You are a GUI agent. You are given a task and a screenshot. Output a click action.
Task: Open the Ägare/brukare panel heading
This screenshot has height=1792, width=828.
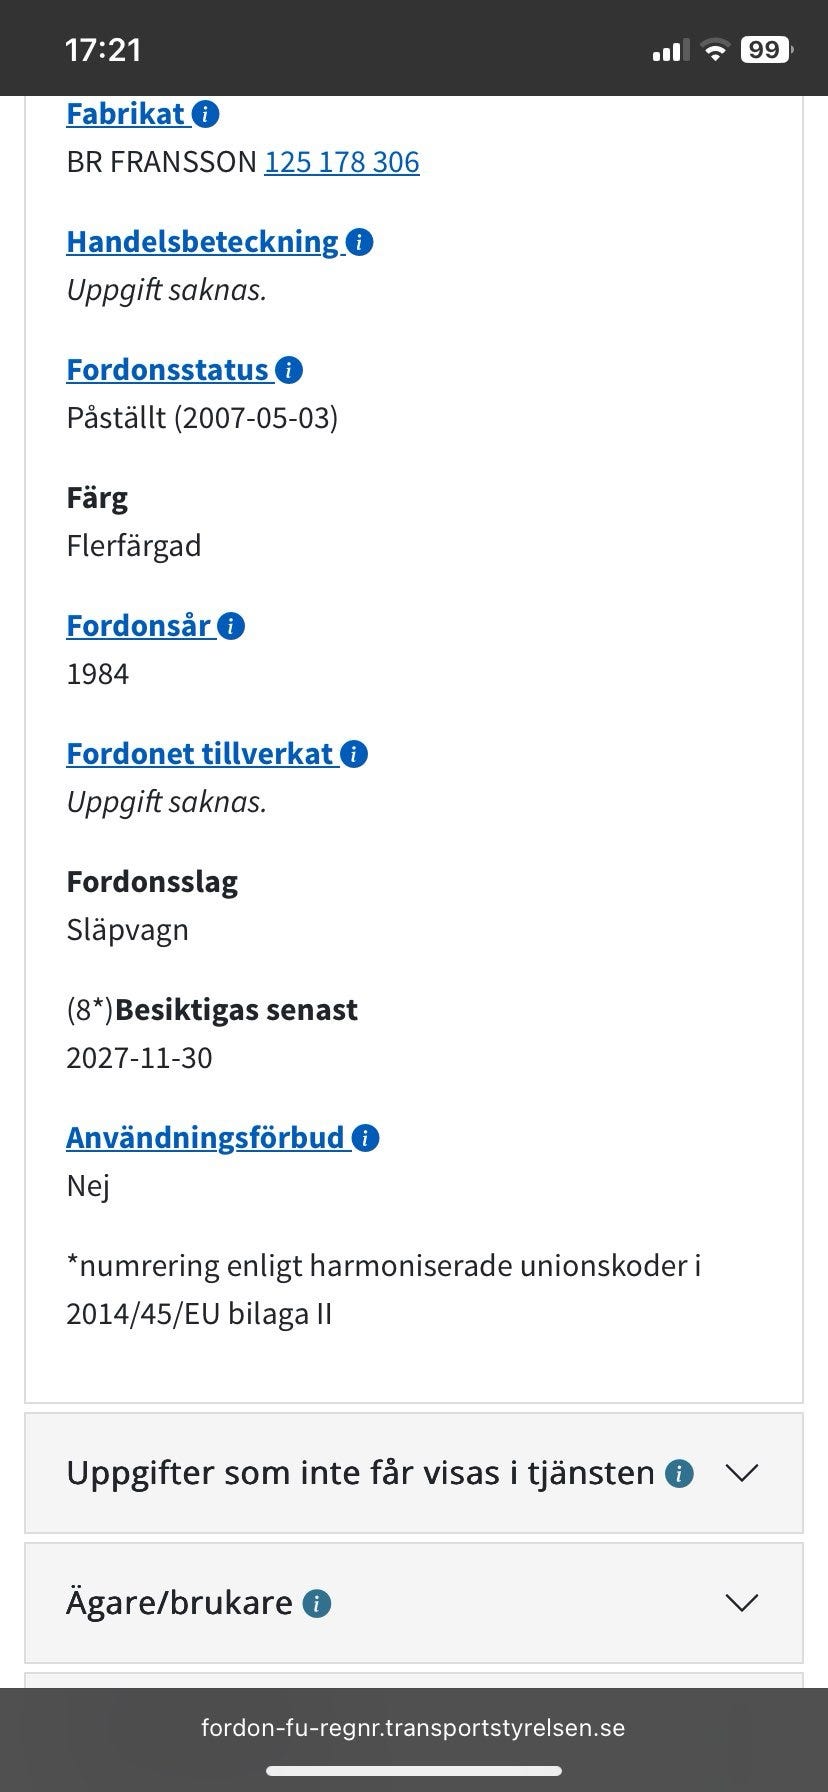click(x=180, y=1603)
